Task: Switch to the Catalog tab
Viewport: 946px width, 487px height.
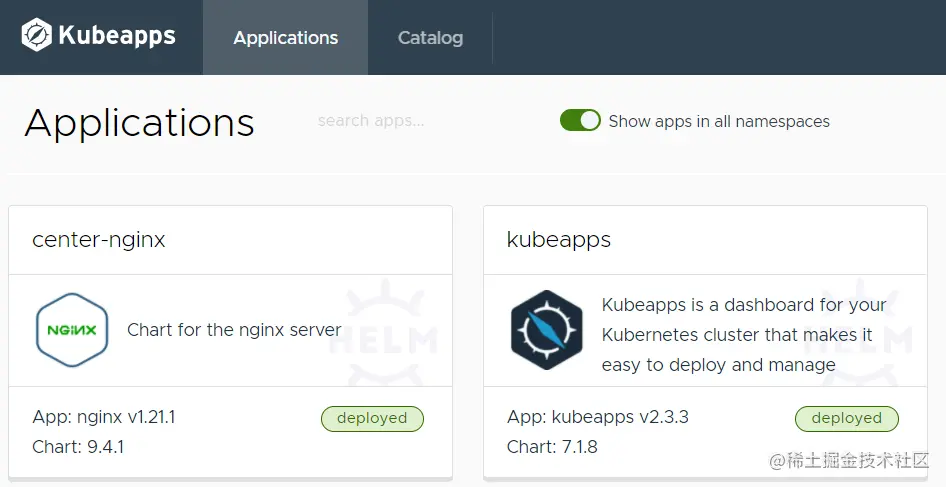Action: 430,38
